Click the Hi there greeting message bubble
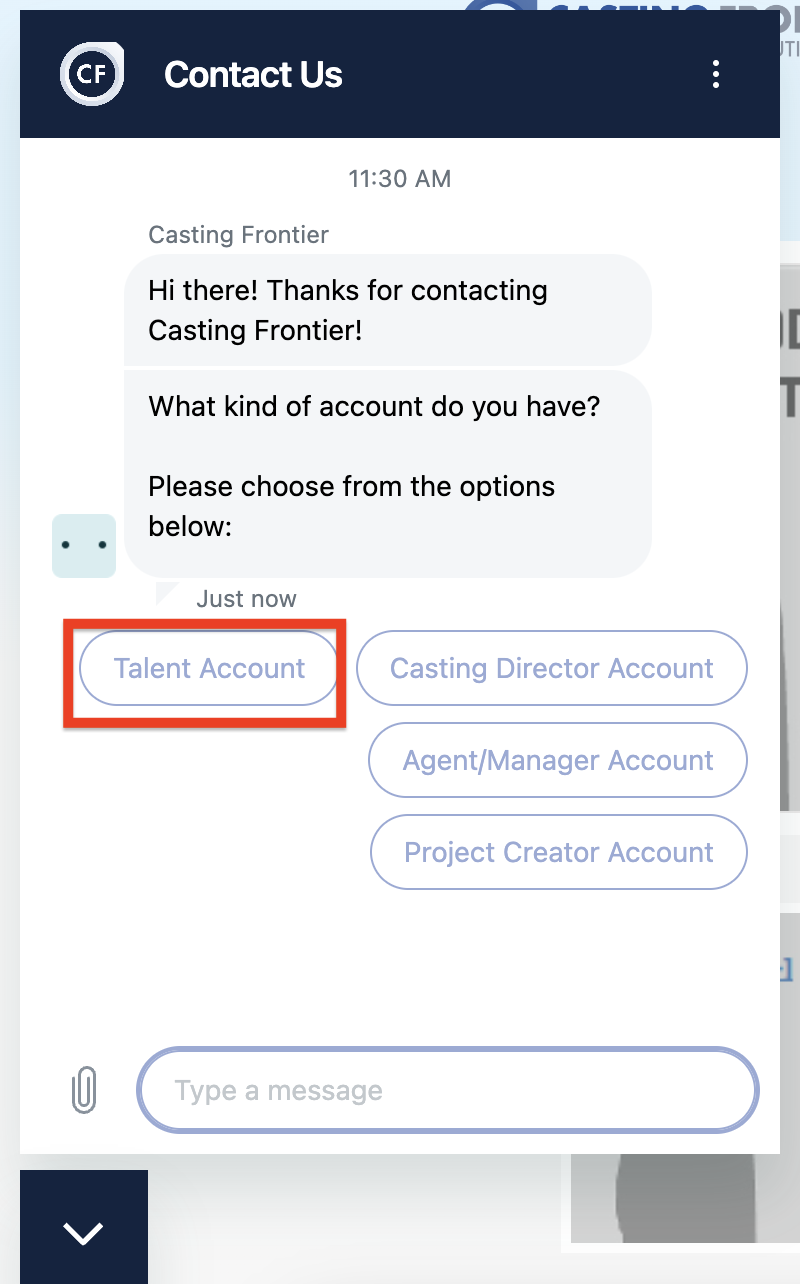The width and height of the screenshot is (800, 1284). pyautogui.click(x=388, y=310)
